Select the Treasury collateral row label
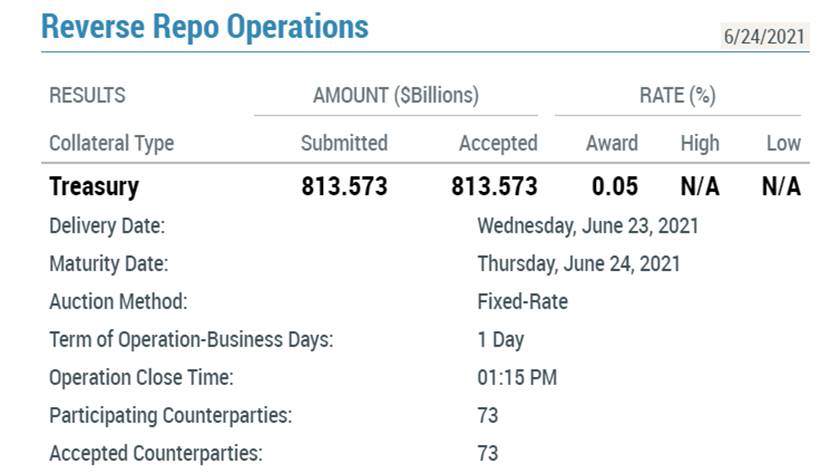830x473 pixels. [94, 187]
